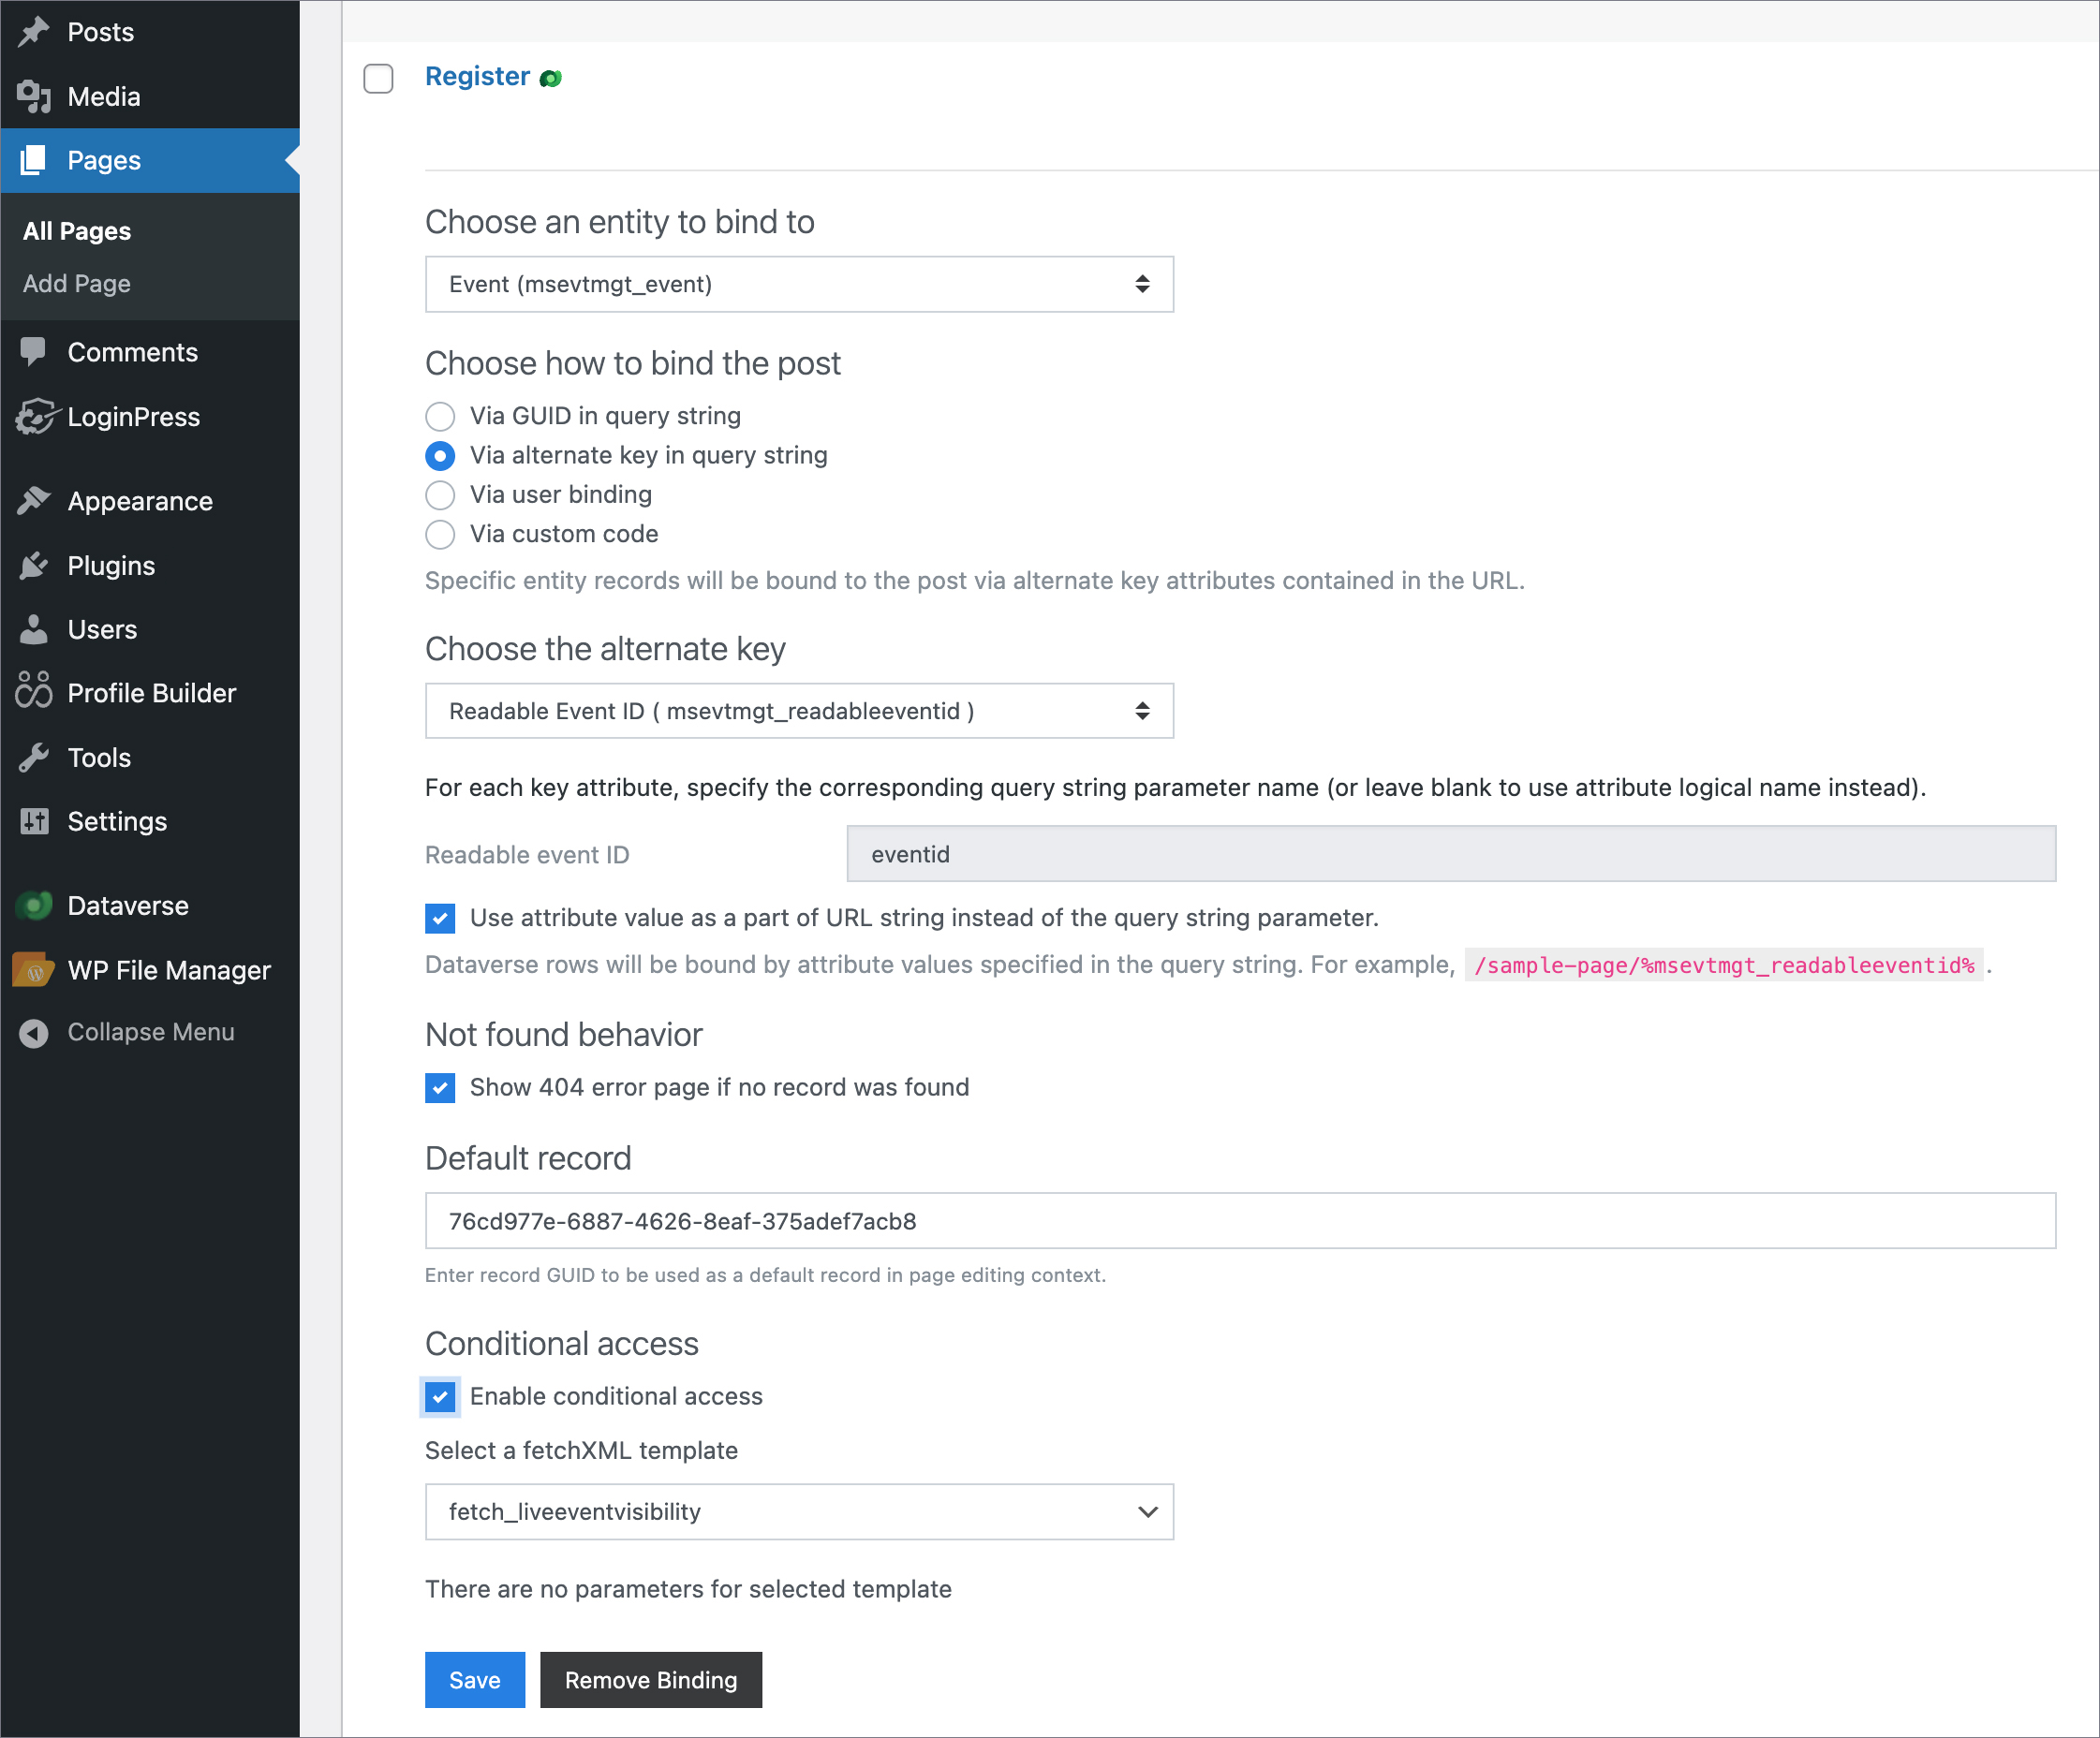Screen dimensions: 2100x1738
Task: Tick the checkbox next to Register
Action: click(x=378, y=78)
